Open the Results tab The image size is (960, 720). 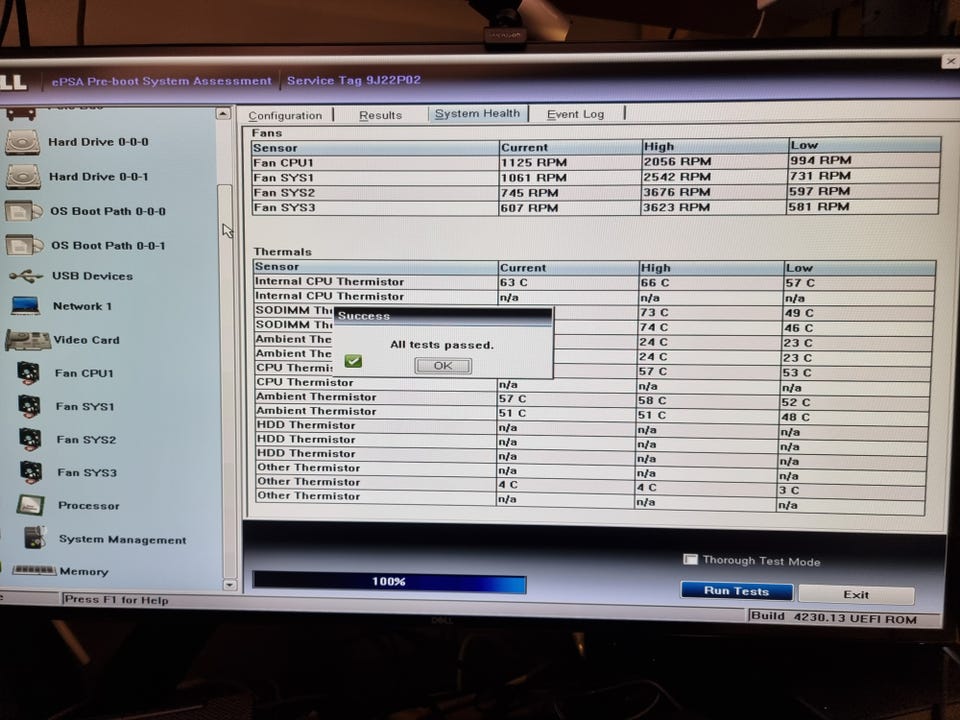tap(380, 115)
